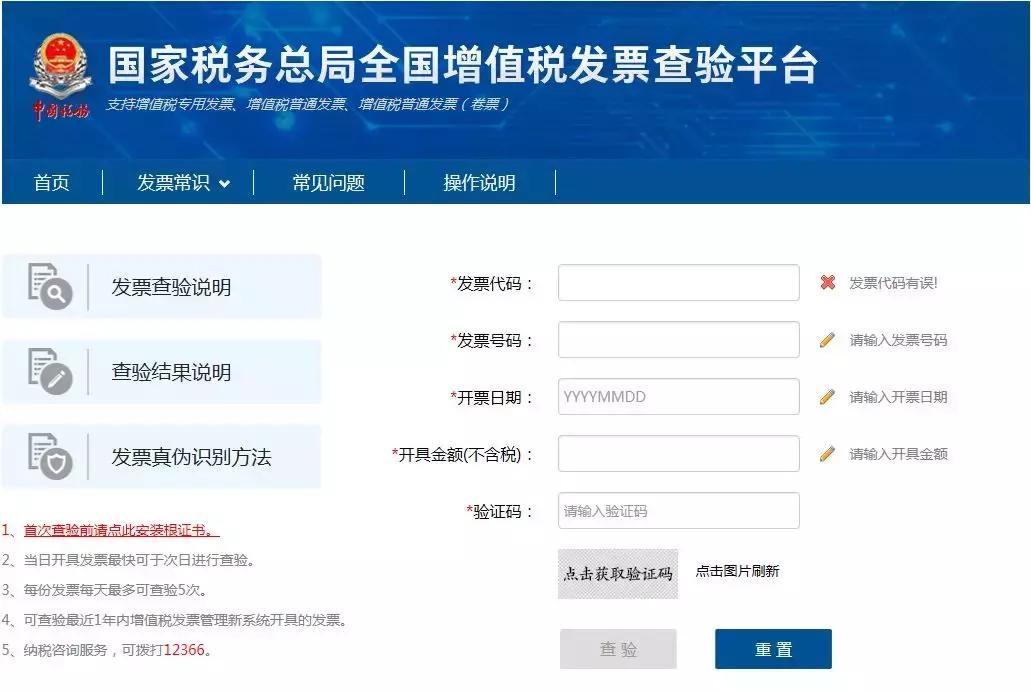Click the pencil icon beside 开具金额 hint
This screenshot has height=691, width=1031.
(827, 454)
